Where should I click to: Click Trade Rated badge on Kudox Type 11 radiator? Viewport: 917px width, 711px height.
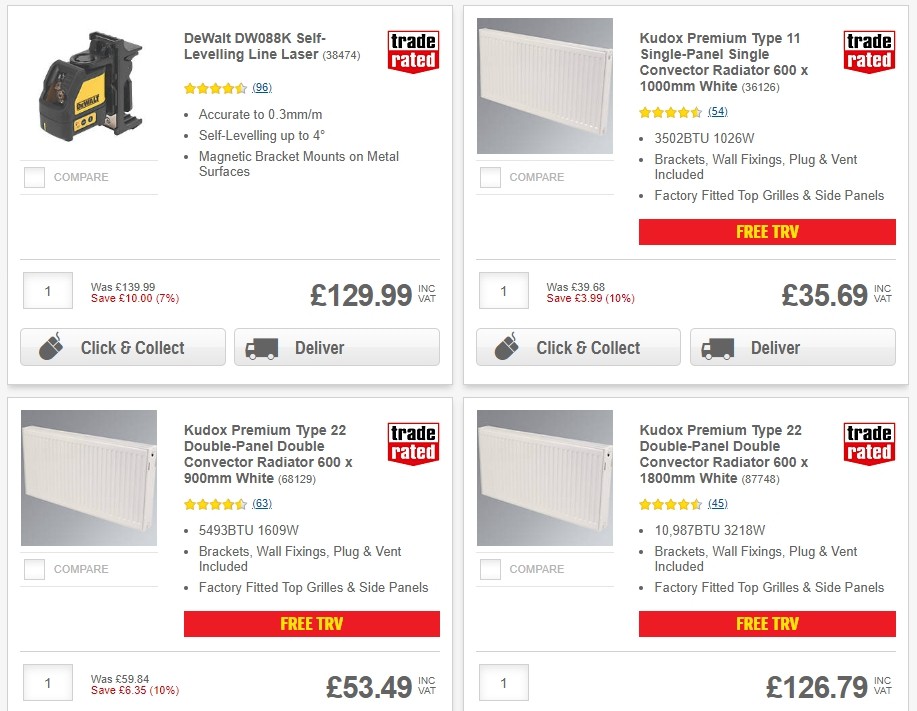[868, 50]
